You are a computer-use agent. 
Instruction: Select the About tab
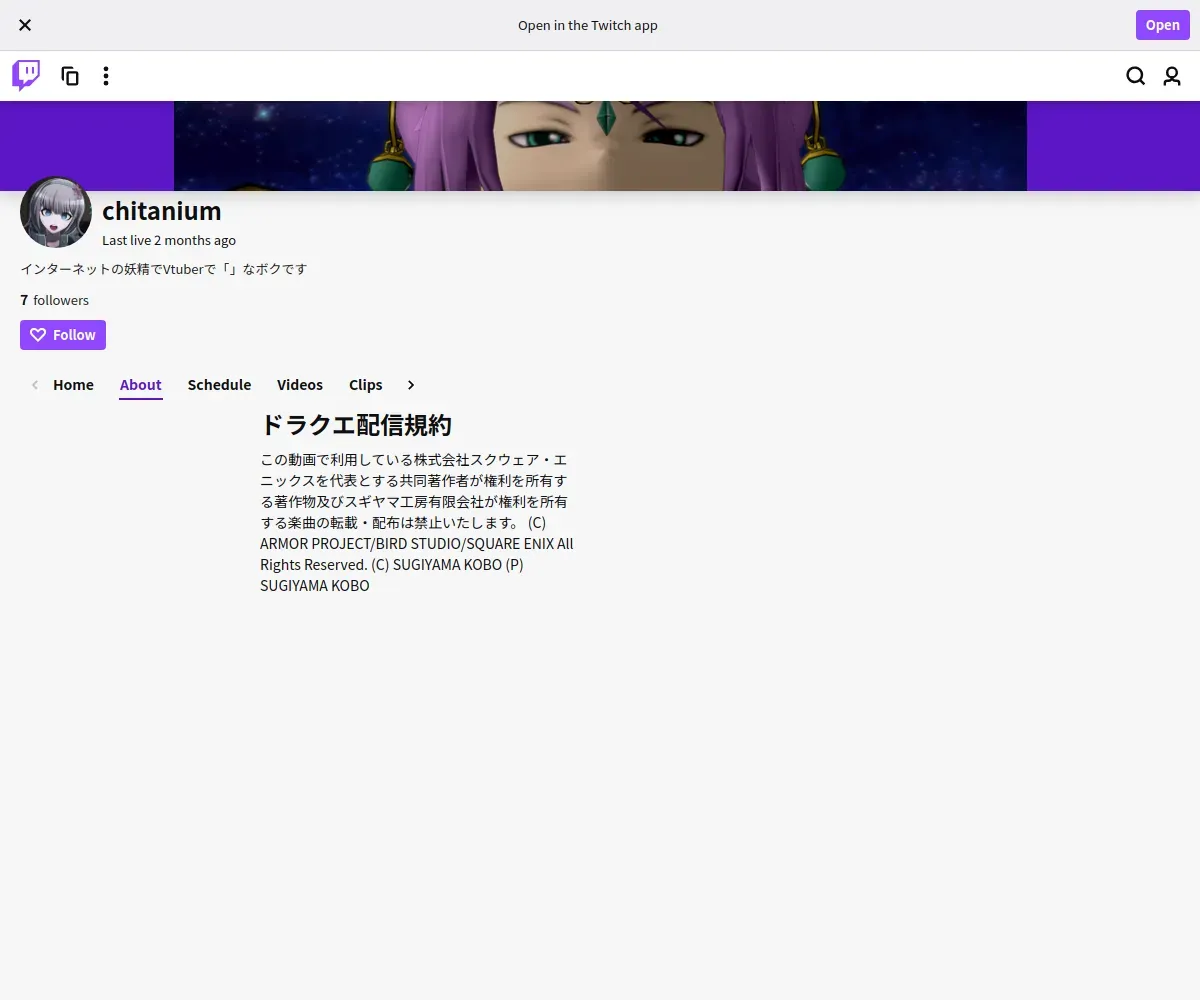pos(141,385)
